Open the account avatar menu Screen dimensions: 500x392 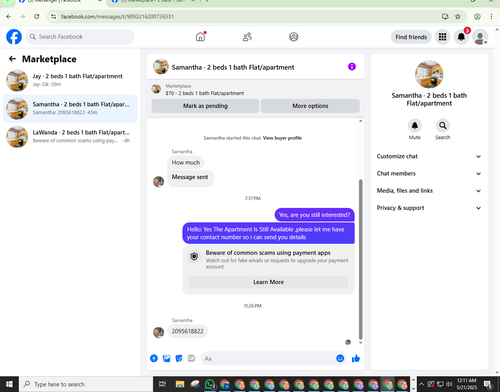(x=480, y=37)
